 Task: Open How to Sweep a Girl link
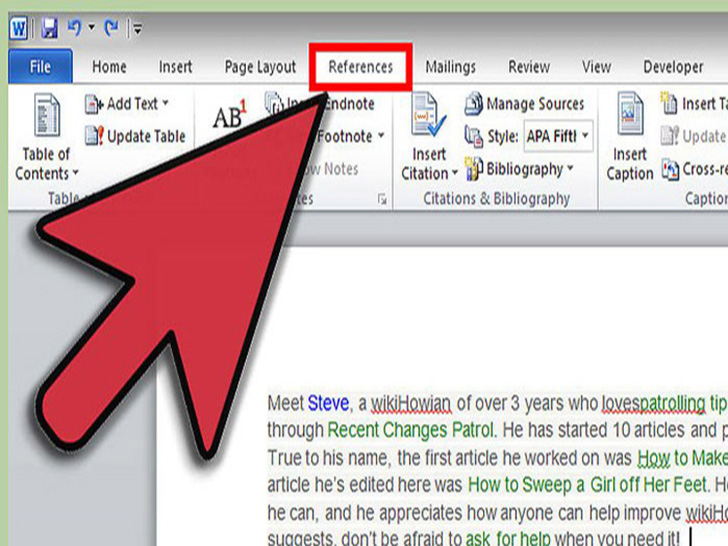(x=587, y=485)
